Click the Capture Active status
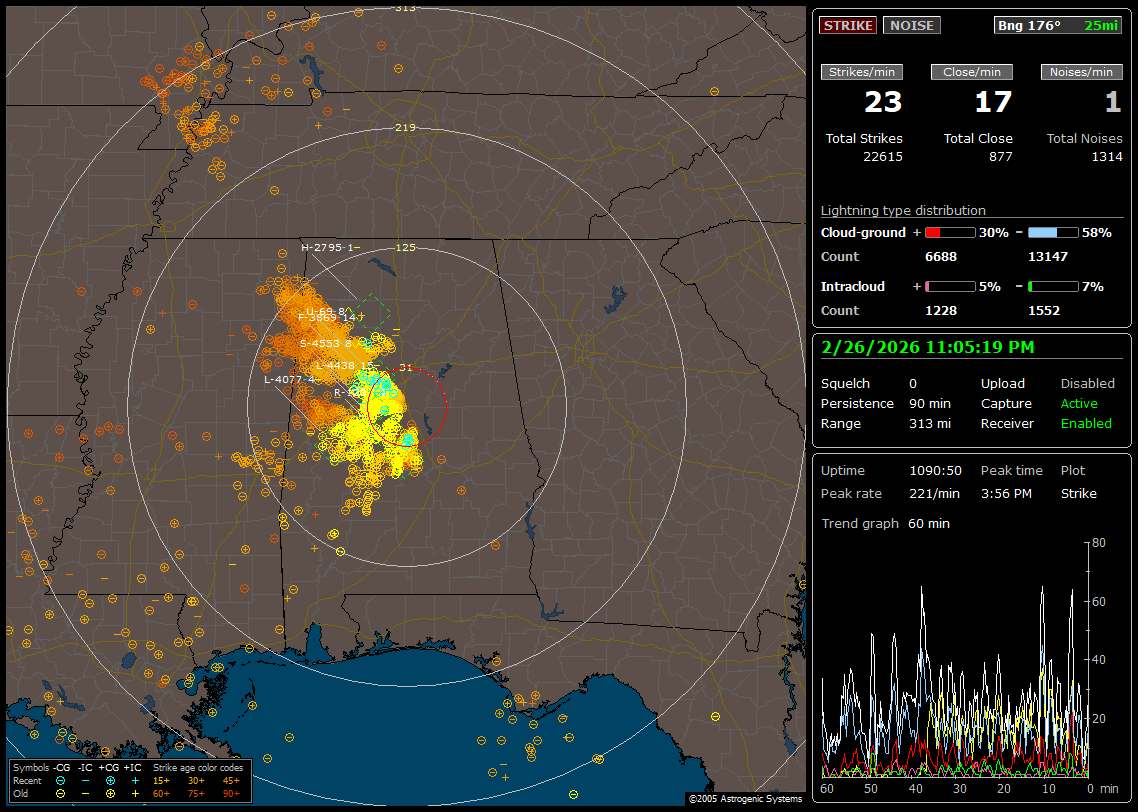This screenshot has width=1138, height=812. tap(1079, 404)
